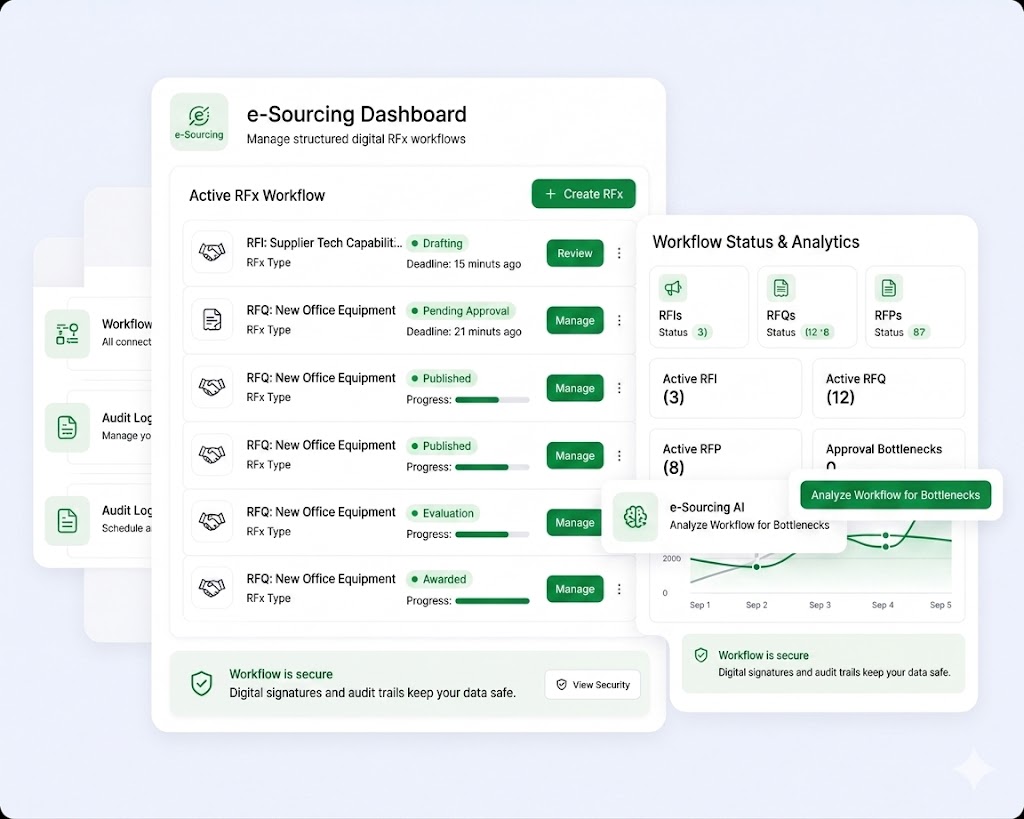Open three-dot menu for Pending Approval row
This screenshot has width=1024, height=819.
(x=619, y=321)
